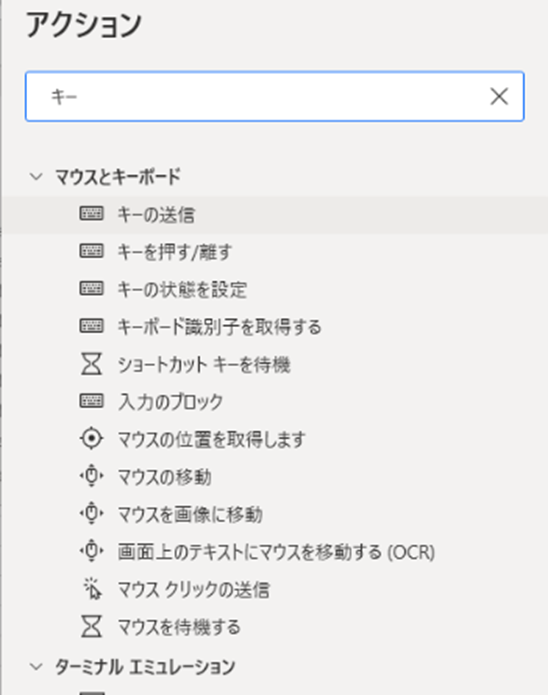This screenshot has height=695, width=548.
Task: Click the mouse icon beside マウスの移動
Action: (x=91, y=476)
